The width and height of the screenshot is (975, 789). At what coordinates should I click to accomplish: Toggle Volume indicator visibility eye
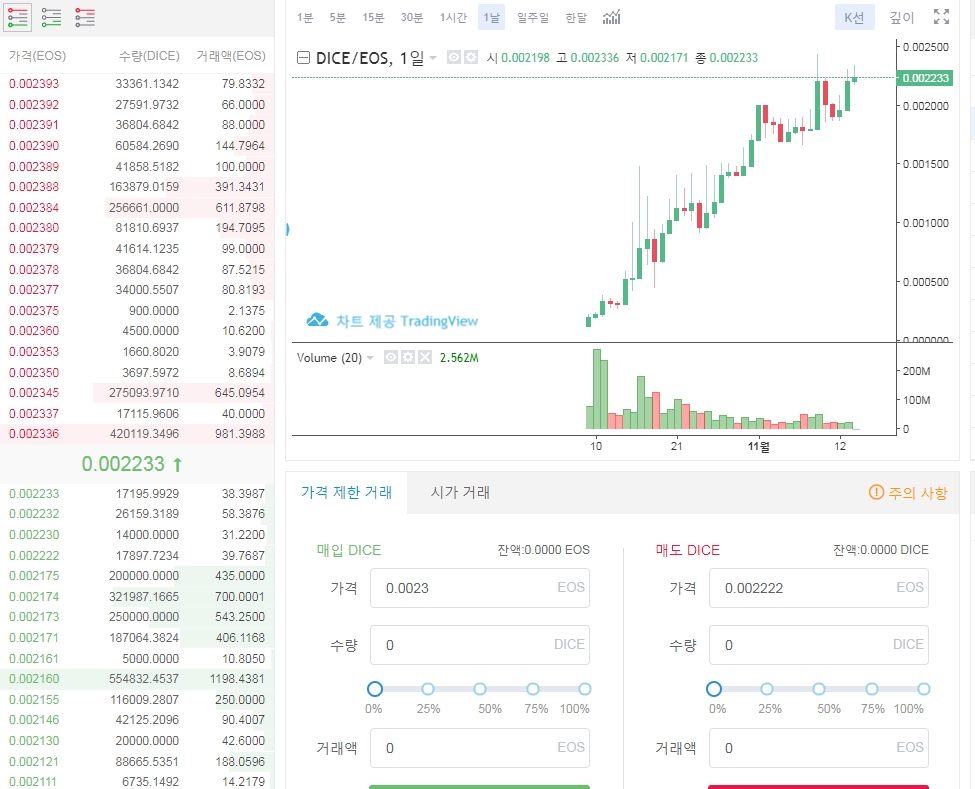tap(390, 358)
